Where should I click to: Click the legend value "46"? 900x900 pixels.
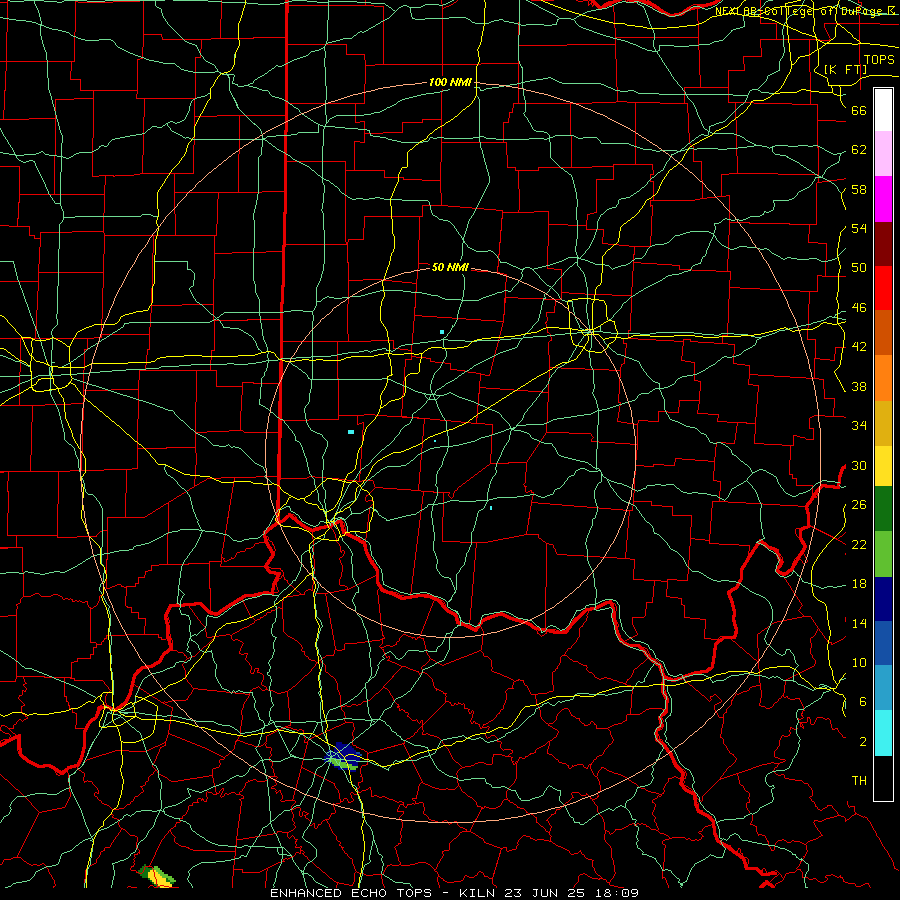[859, 308]
